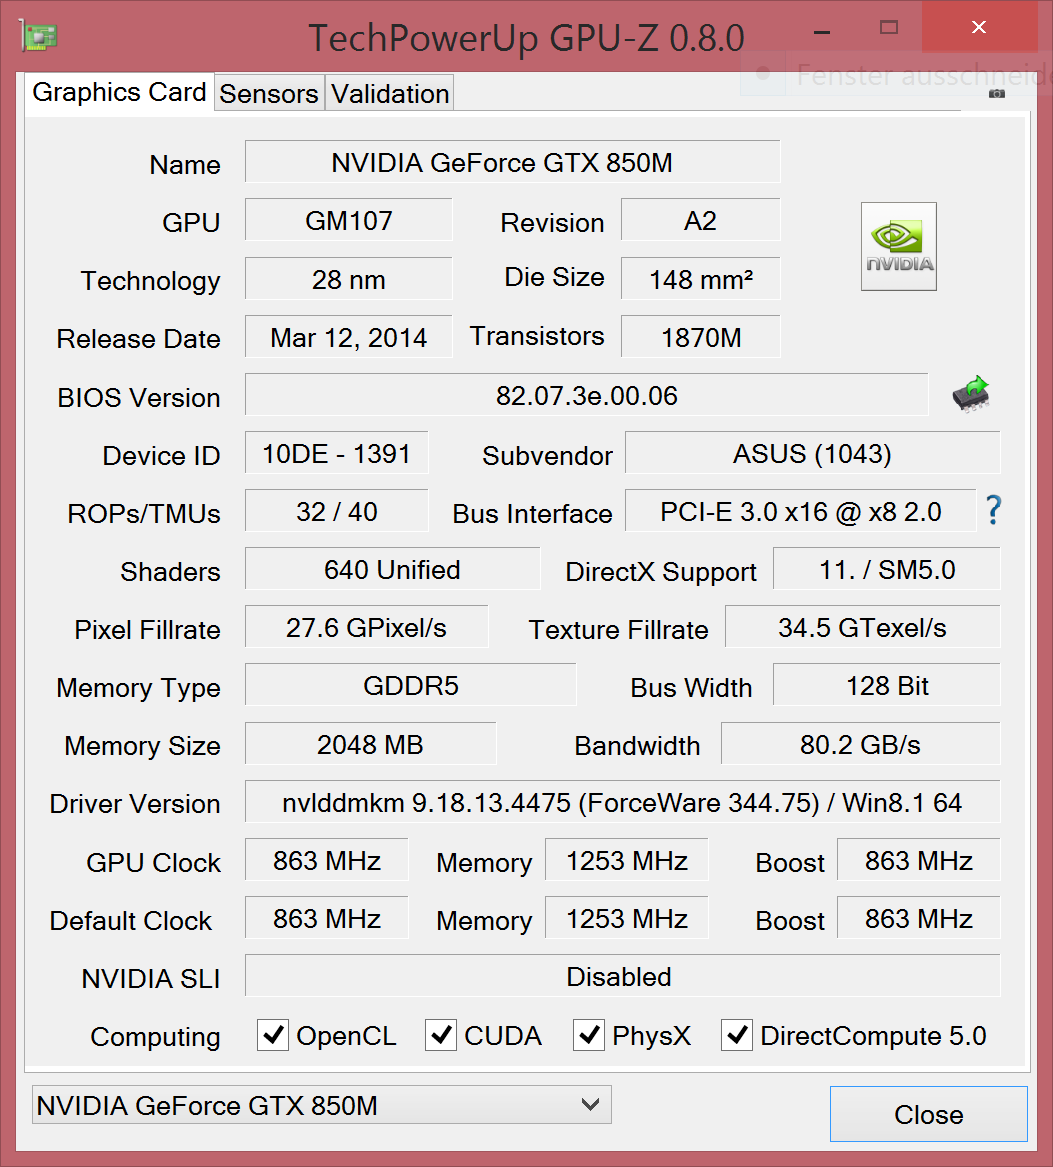Click the BIOS Version field
Viewport: 1053px width, 1167px height.
(586, 395)
